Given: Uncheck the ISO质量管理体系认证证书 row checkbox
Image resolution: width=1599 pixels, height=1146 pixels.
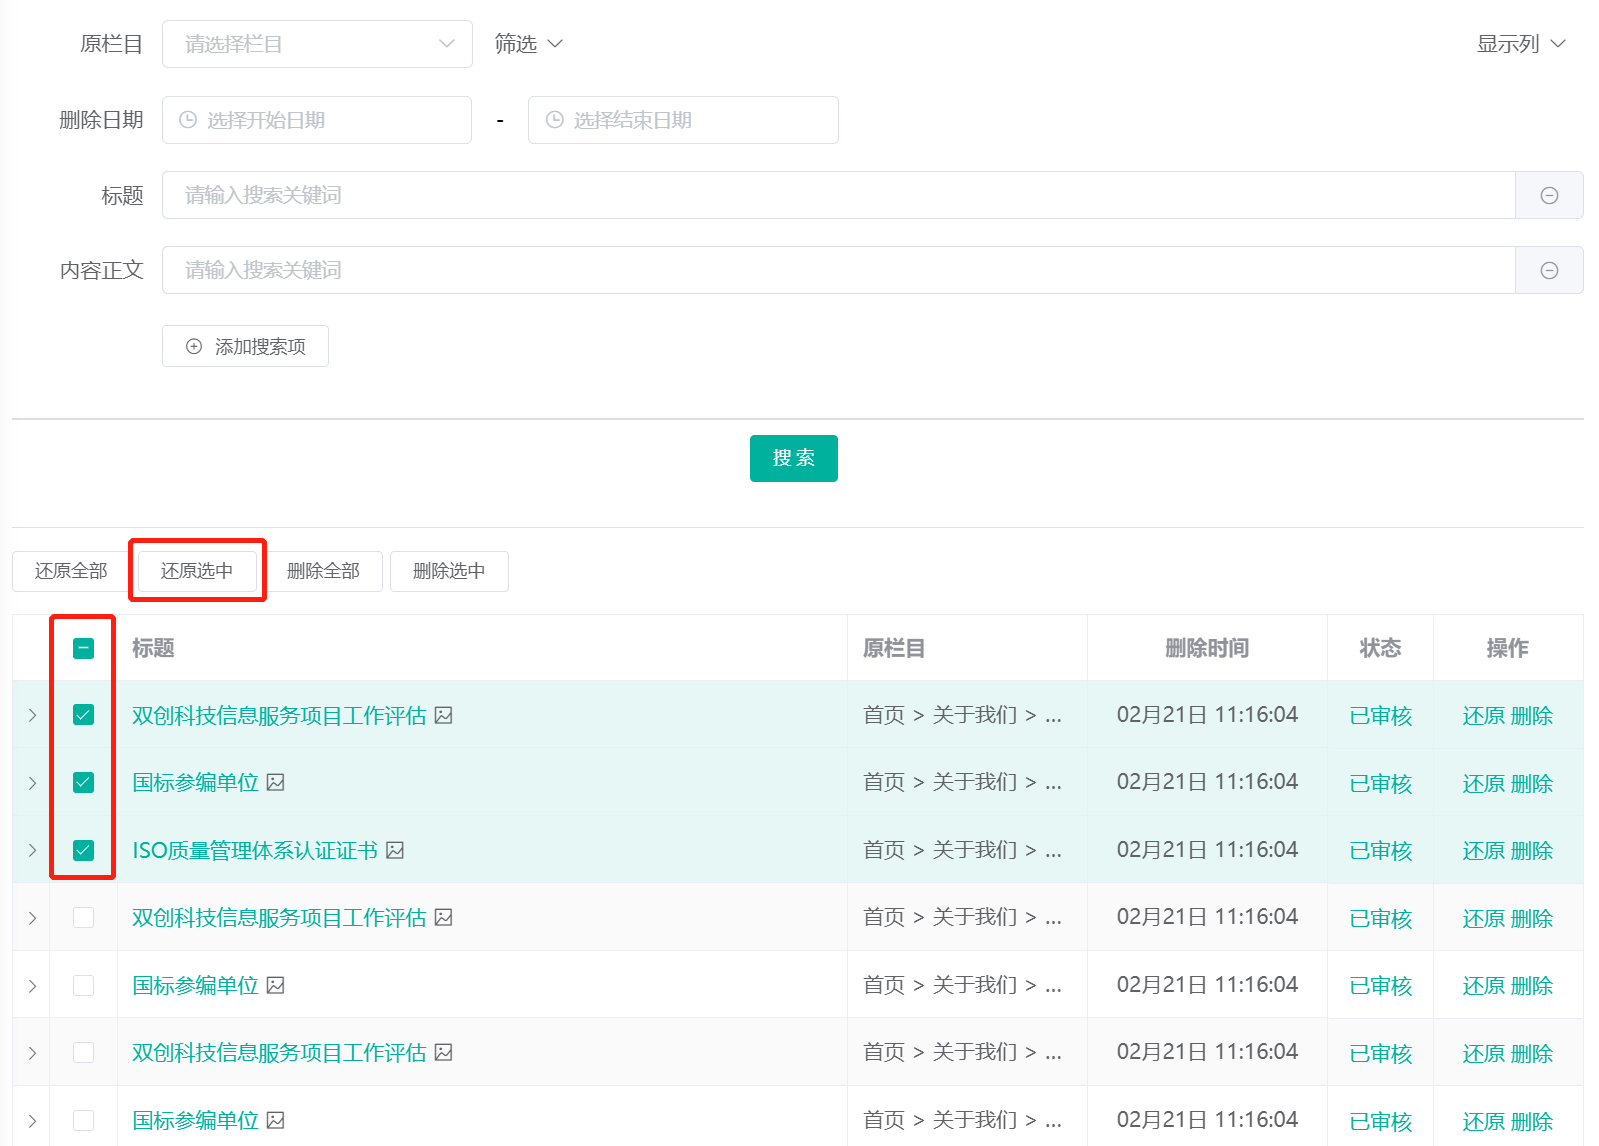Looking at the screenshot, I should coord(84,850).
